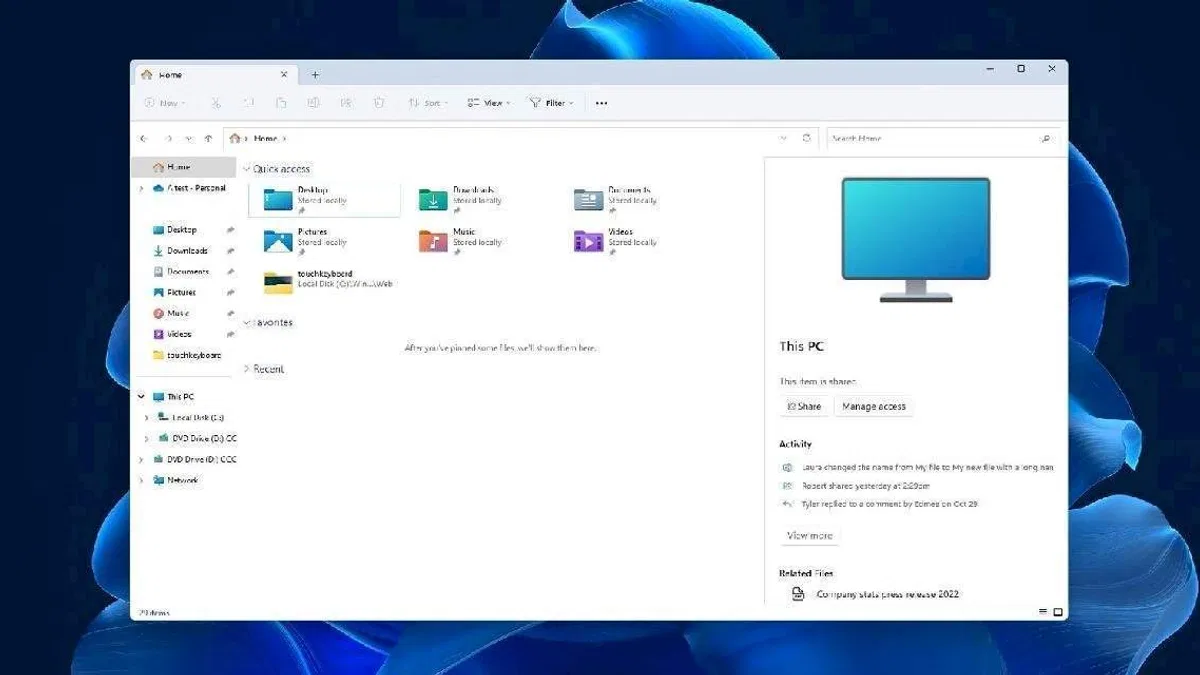
Task: Click the Share icon in the toolbar
Action: click(346, 103)
